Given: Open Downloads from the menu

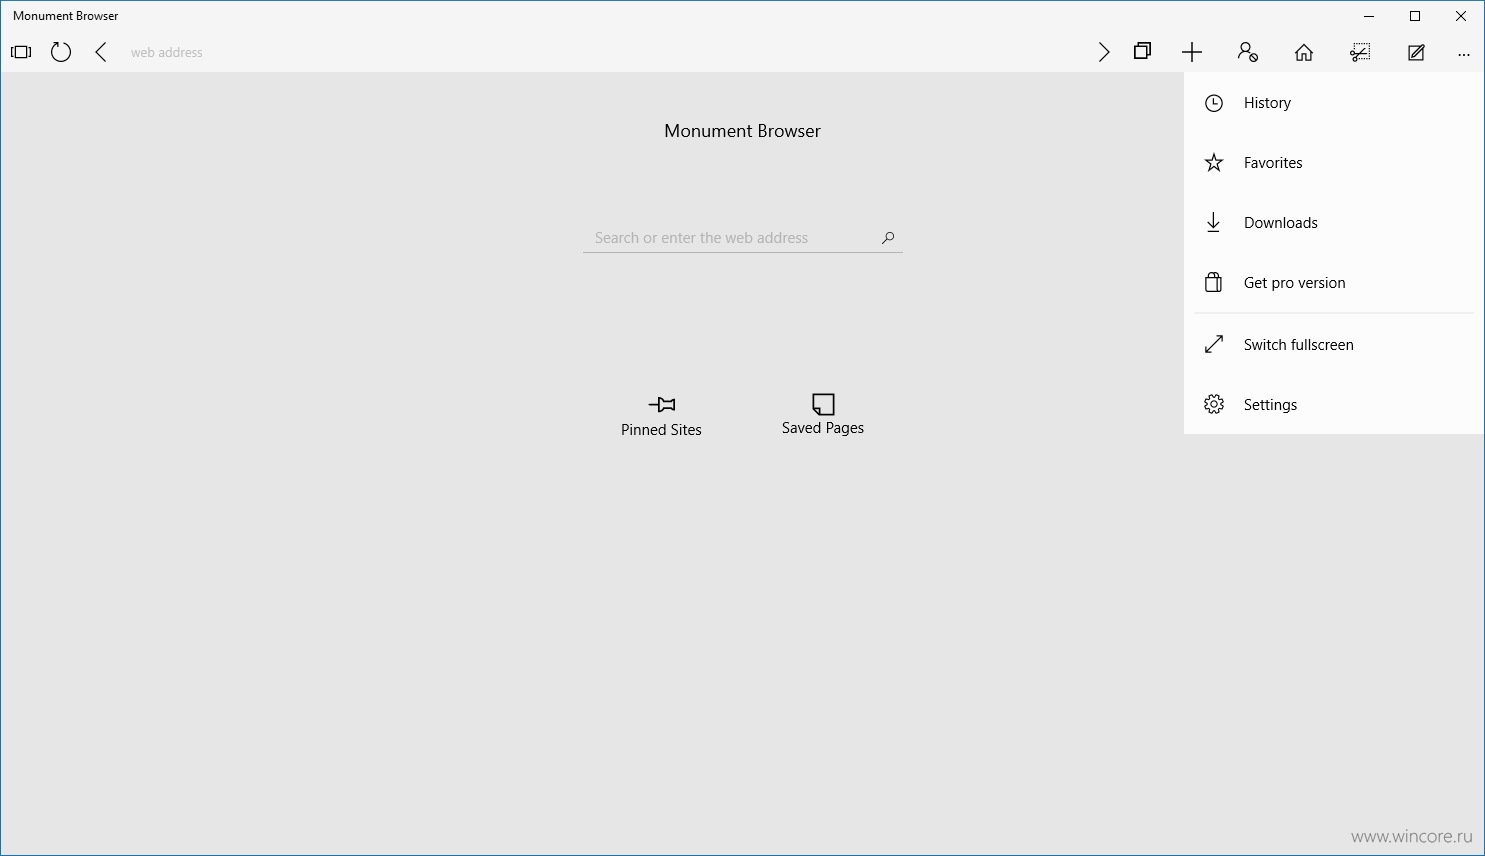Looking at the screenshot, I should point(1334,223).
